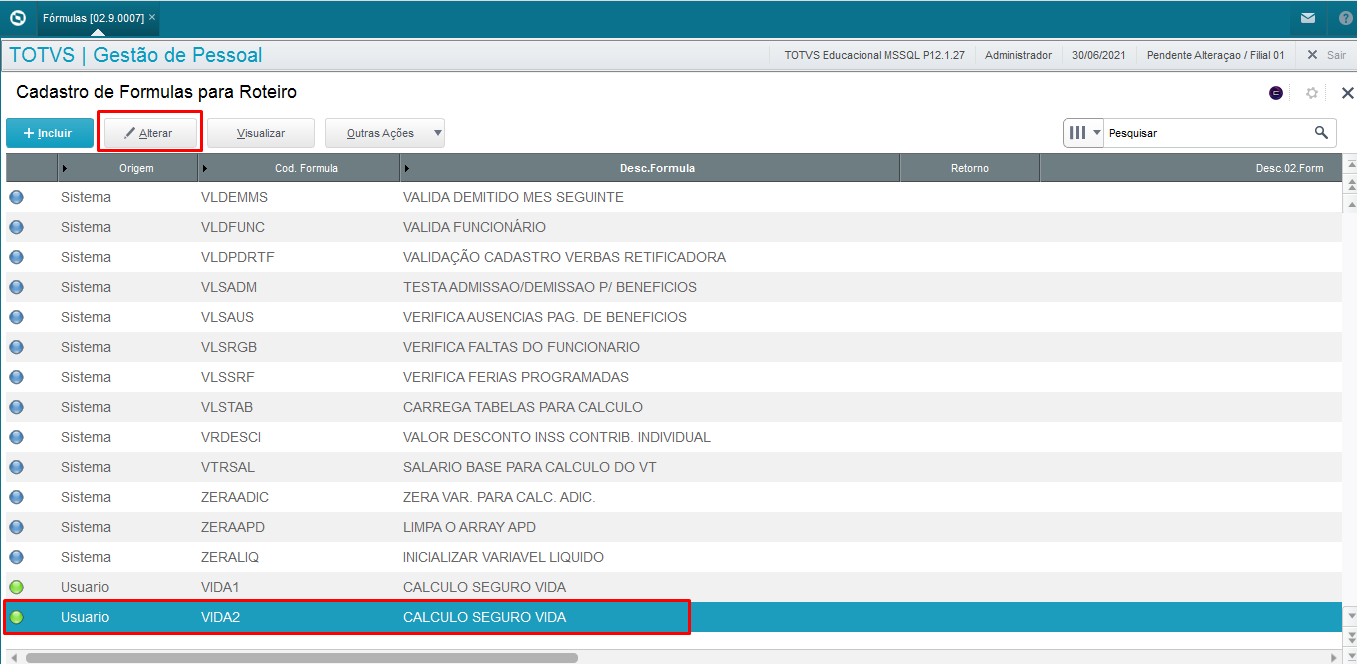Image resolution: width=1357 pixels, height=664 pixels.
Task: Click the Retorno column header
Action: click(x=970, y=168)
